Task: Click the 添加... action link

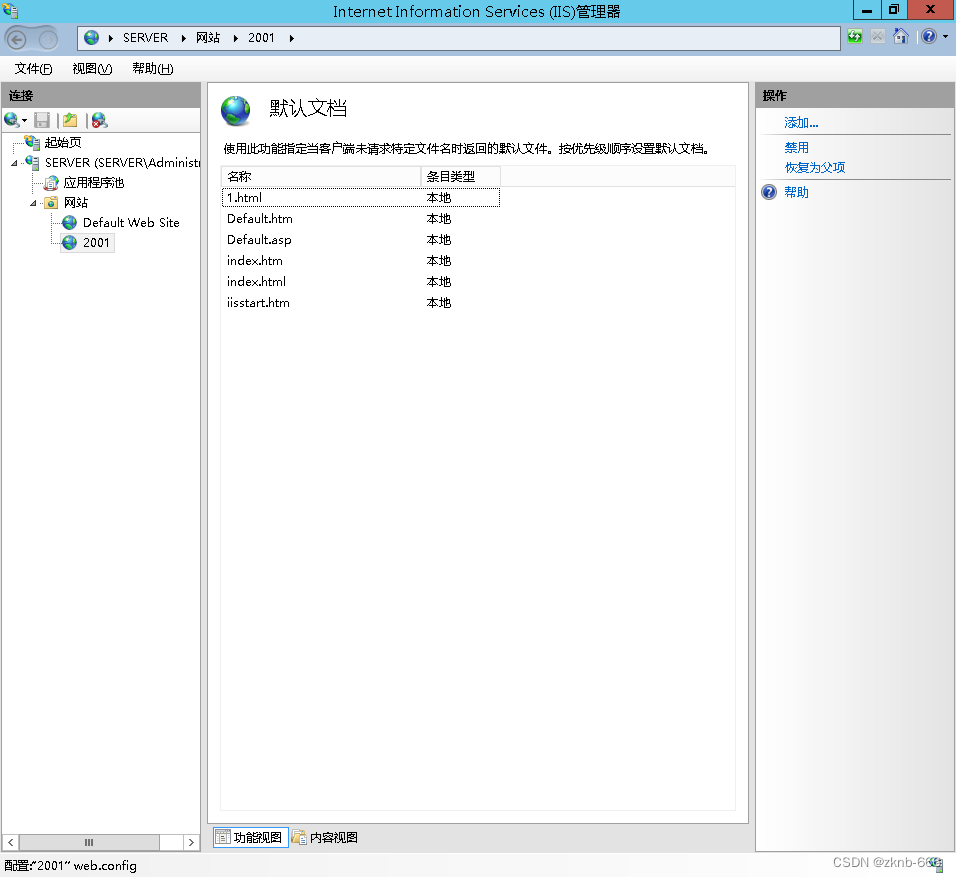Action: [801, 123]
